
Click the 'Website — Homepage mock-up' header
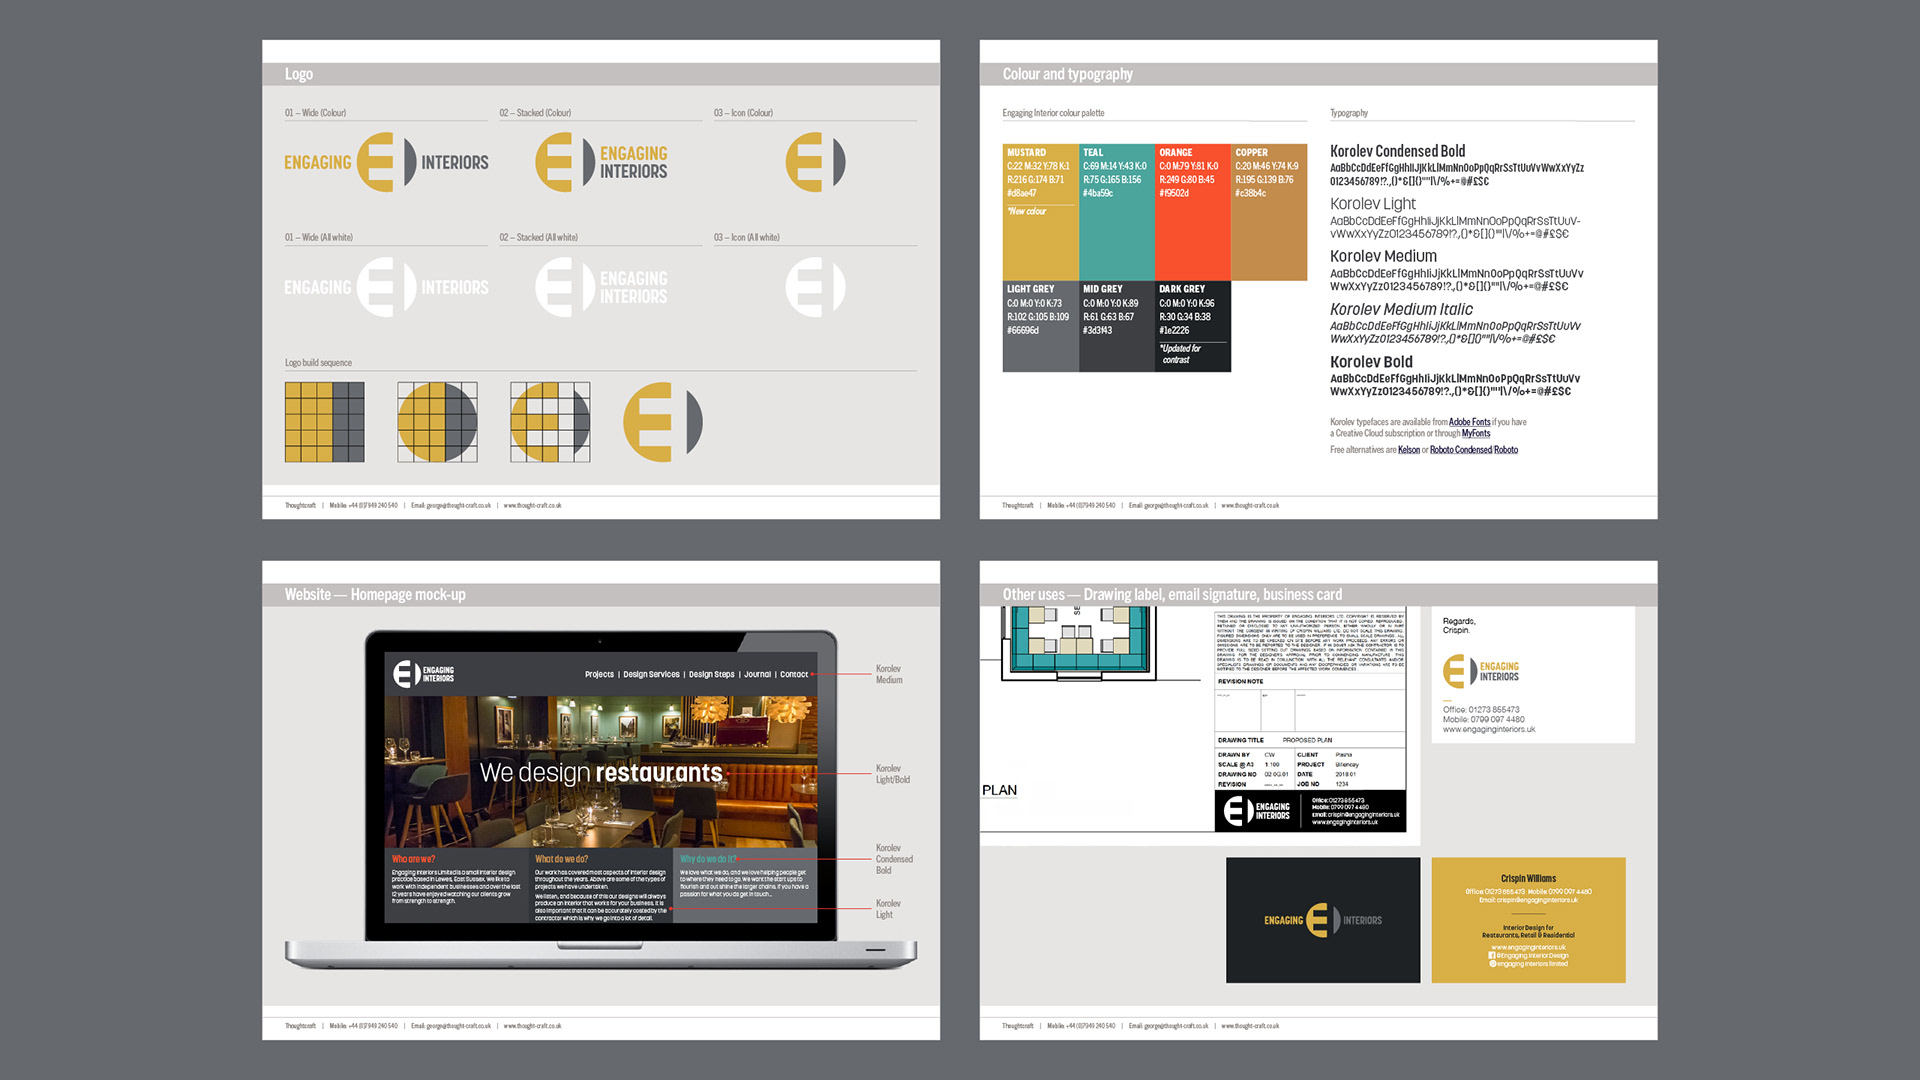[x=375, y=595]
